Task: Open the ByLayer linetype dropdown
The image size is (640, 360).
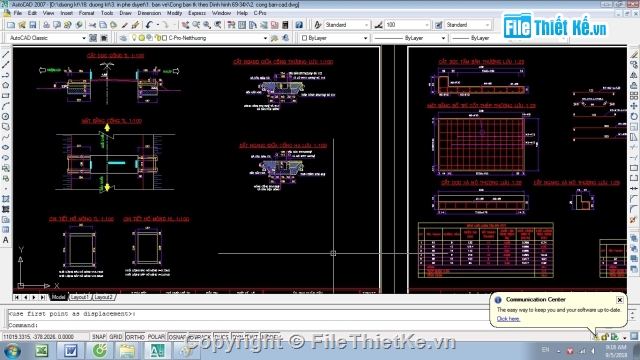Action: 409,38
